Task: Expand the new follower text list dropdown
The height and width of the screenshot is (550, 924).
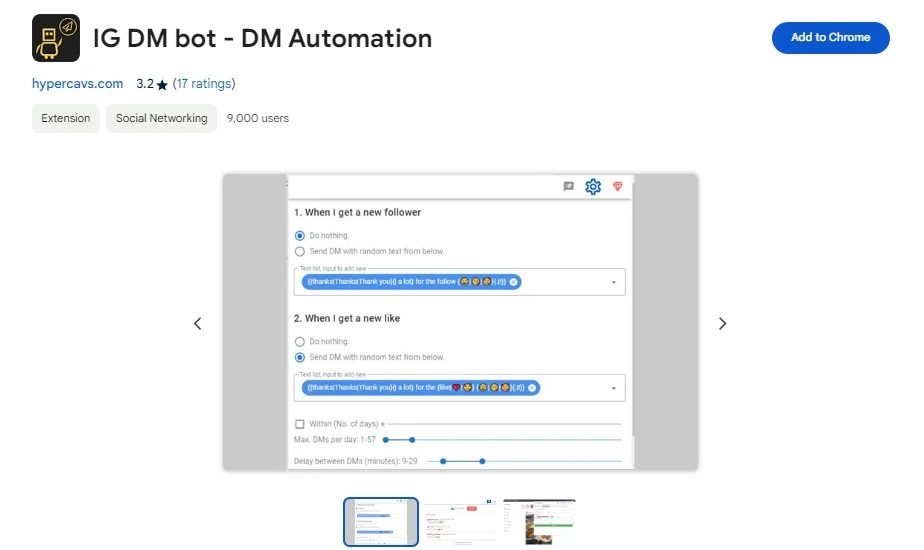Action: pyautogui.click(x=613, y=282)
